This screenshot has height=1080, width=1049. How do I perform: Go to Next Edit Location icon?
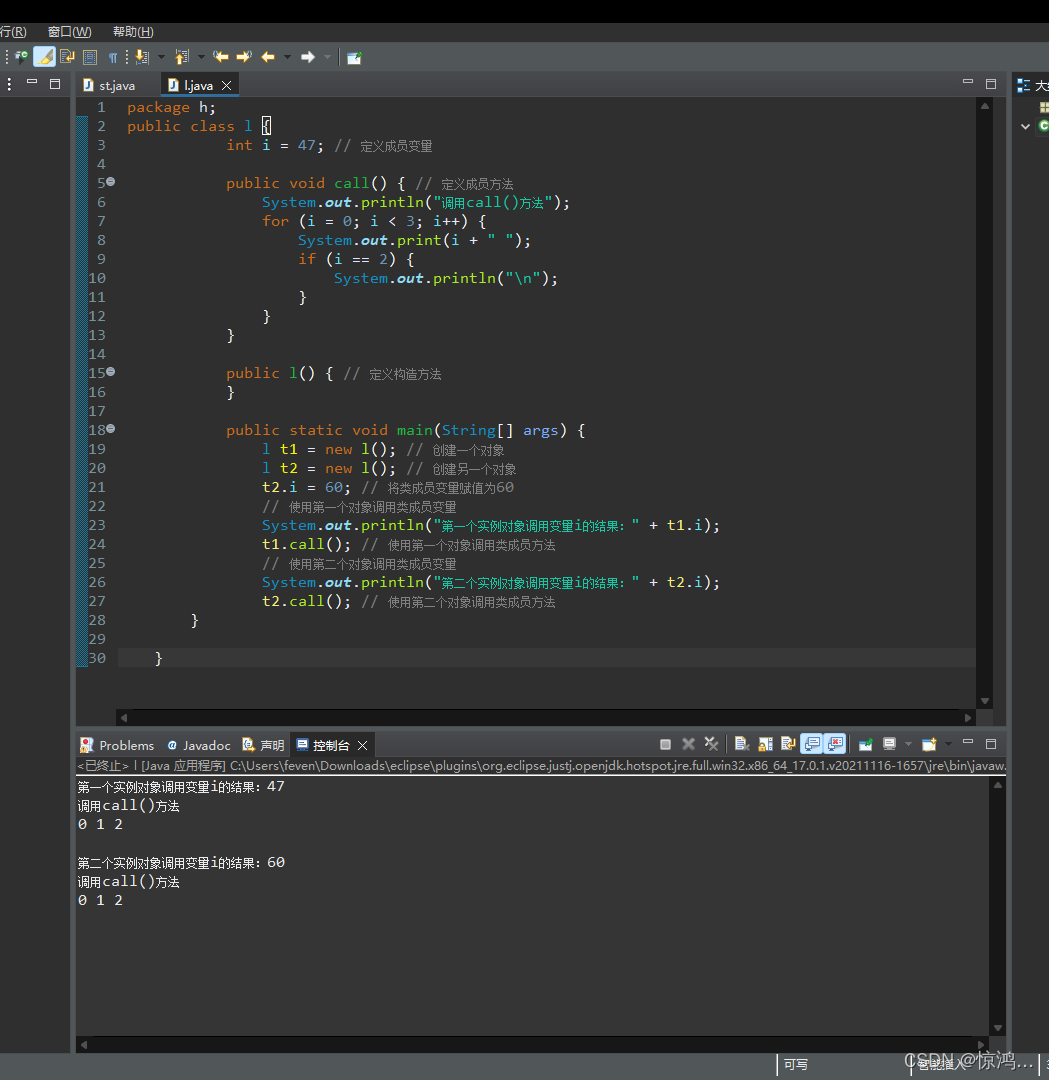[244, 57]
